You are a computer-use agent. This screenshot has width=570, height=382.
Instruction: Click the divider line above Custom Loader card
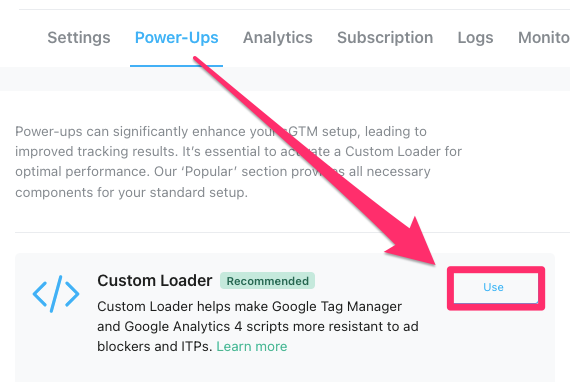[292, 232]
